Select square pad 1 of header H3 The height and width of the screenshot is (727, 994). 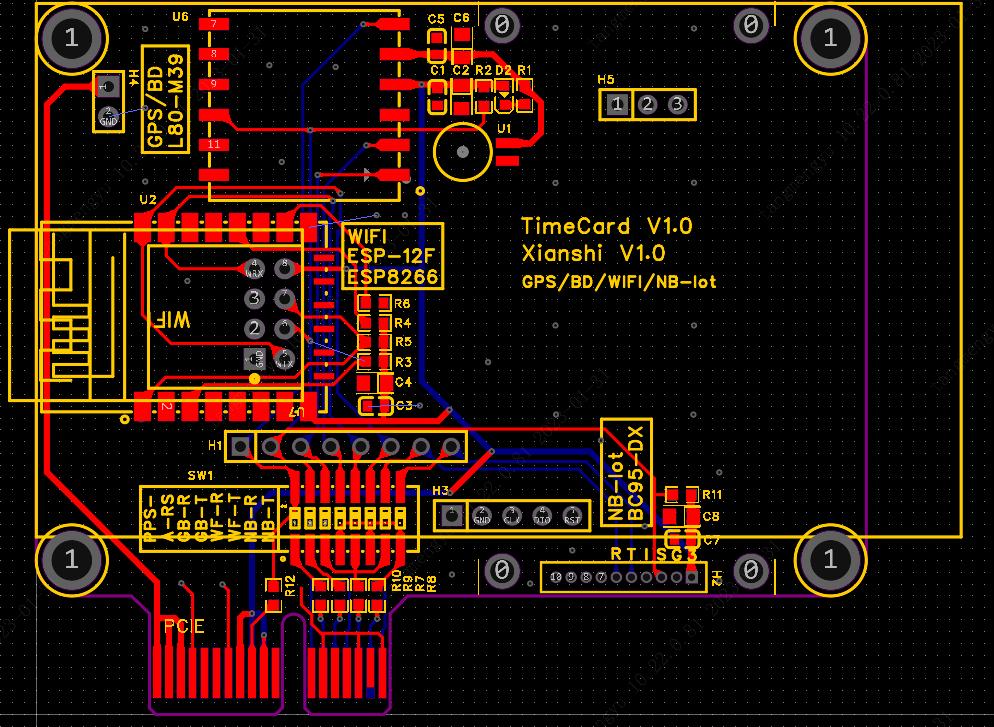pos(451,515)
